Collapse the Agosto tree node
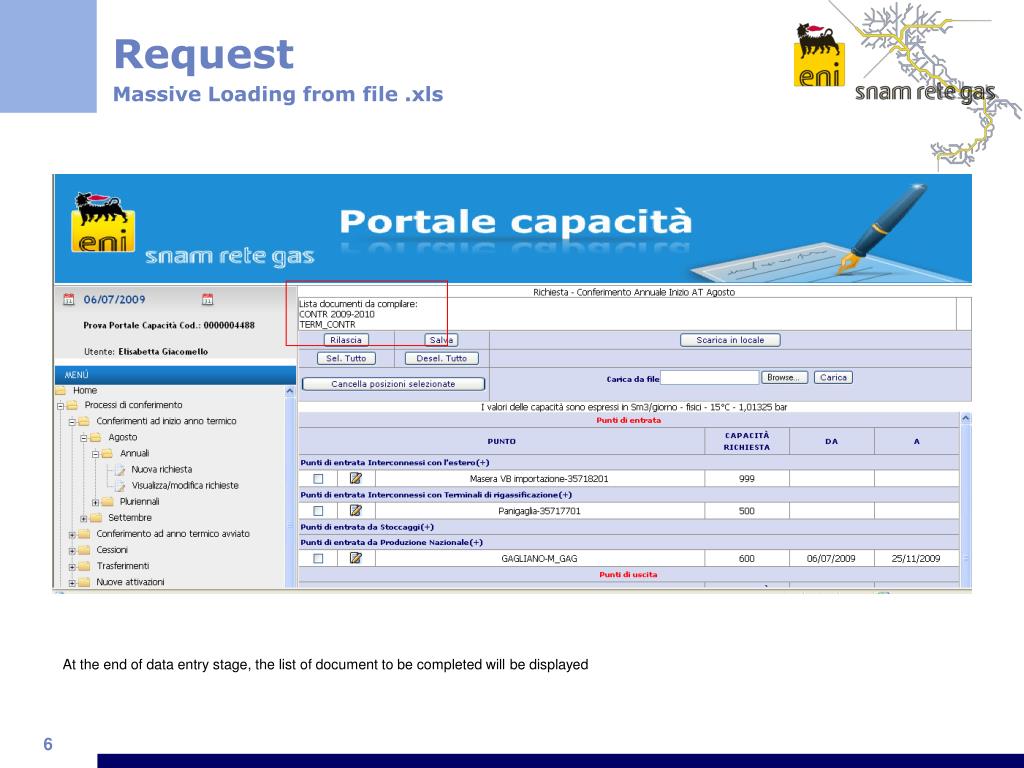This screenshot has height=768, width=1024. (x=84, y=438)
